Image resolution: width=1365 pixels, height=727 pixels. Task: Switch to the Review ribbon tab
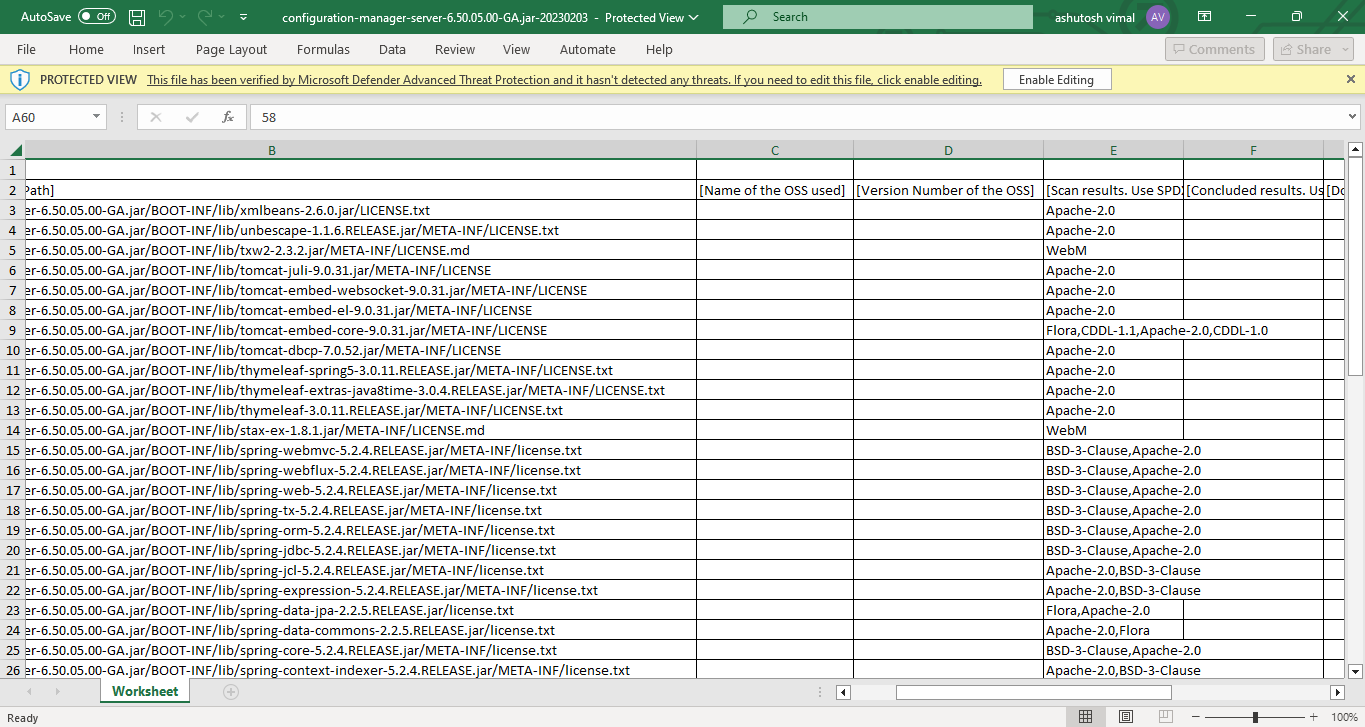[454, 49]
